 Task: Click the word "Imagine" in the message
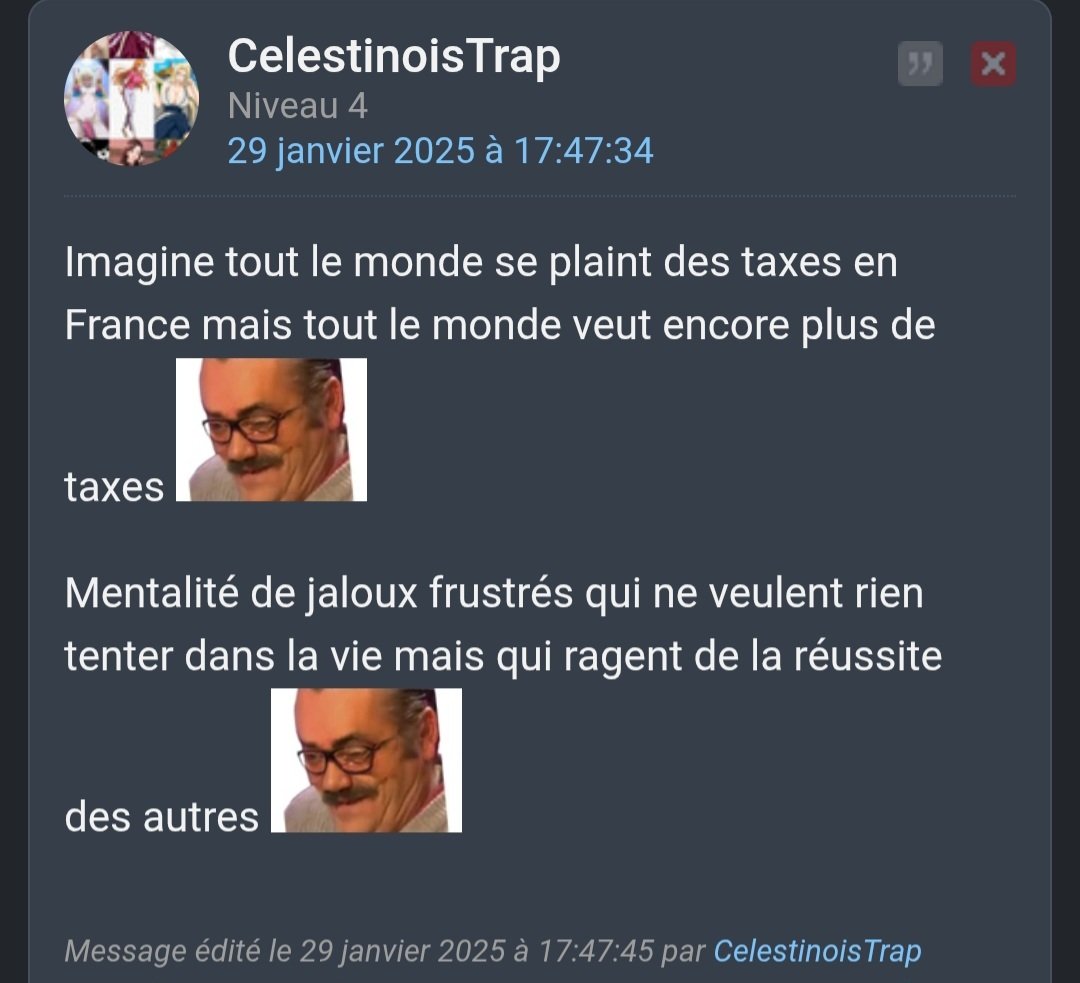click(139, 263)
